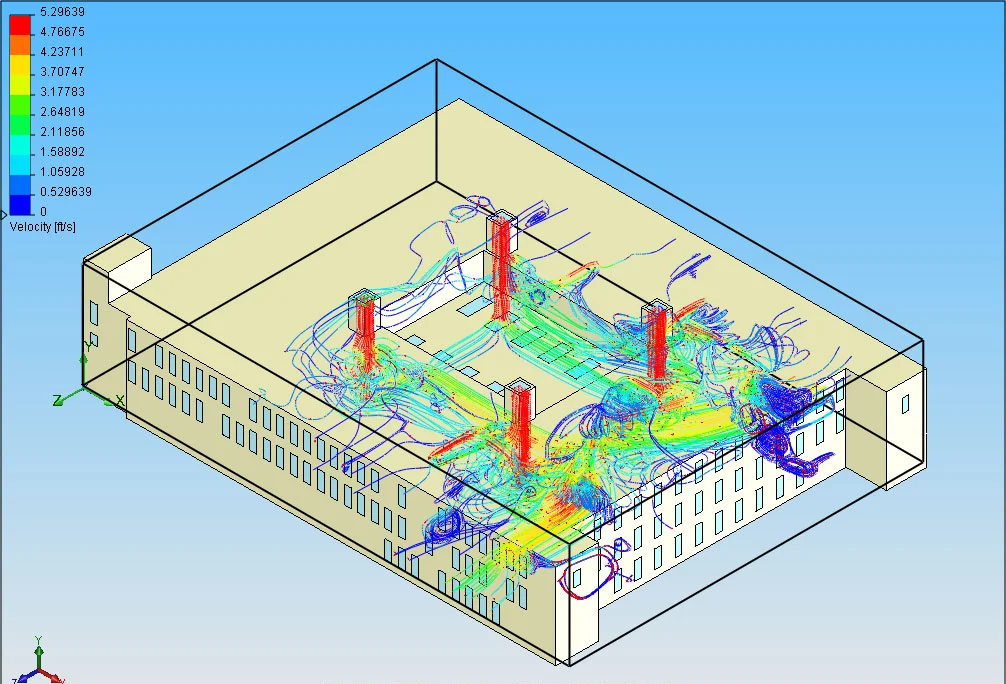
Task: Click legend maximum value 5.29639
Action: click(62, 12)
